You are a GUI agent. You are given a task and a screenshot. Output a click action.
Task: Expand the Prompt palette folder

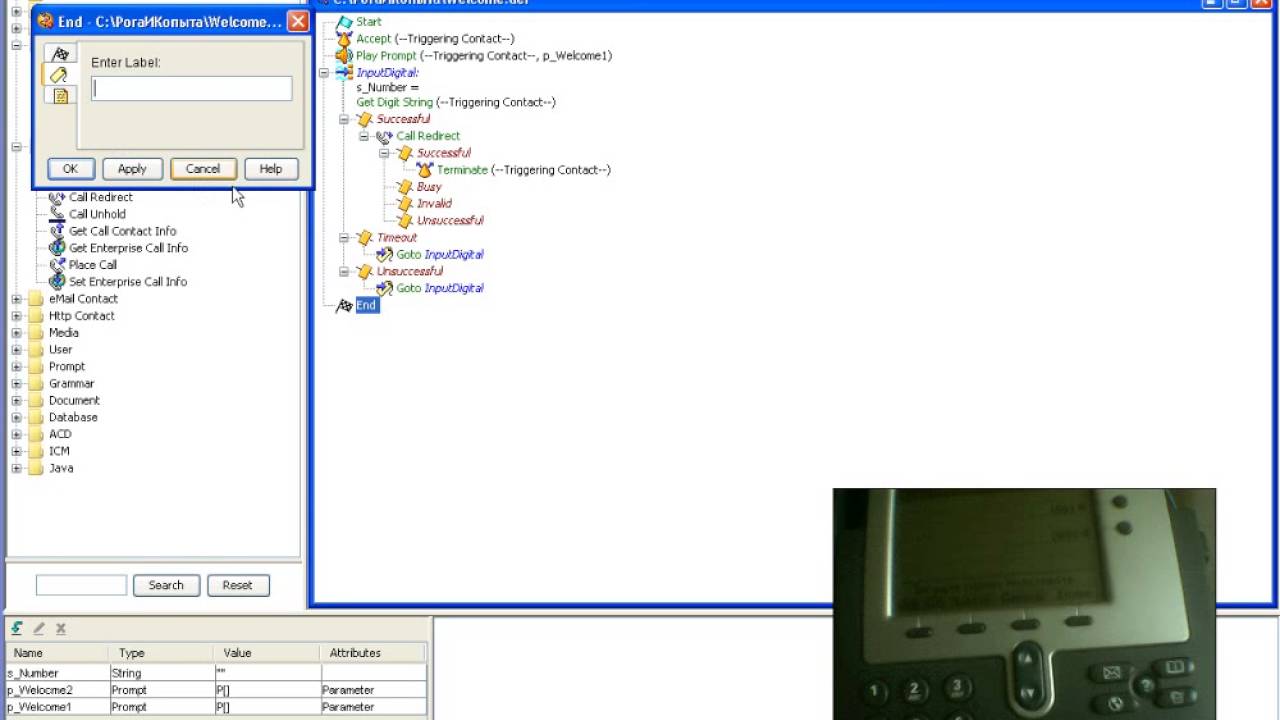(16, 367)
